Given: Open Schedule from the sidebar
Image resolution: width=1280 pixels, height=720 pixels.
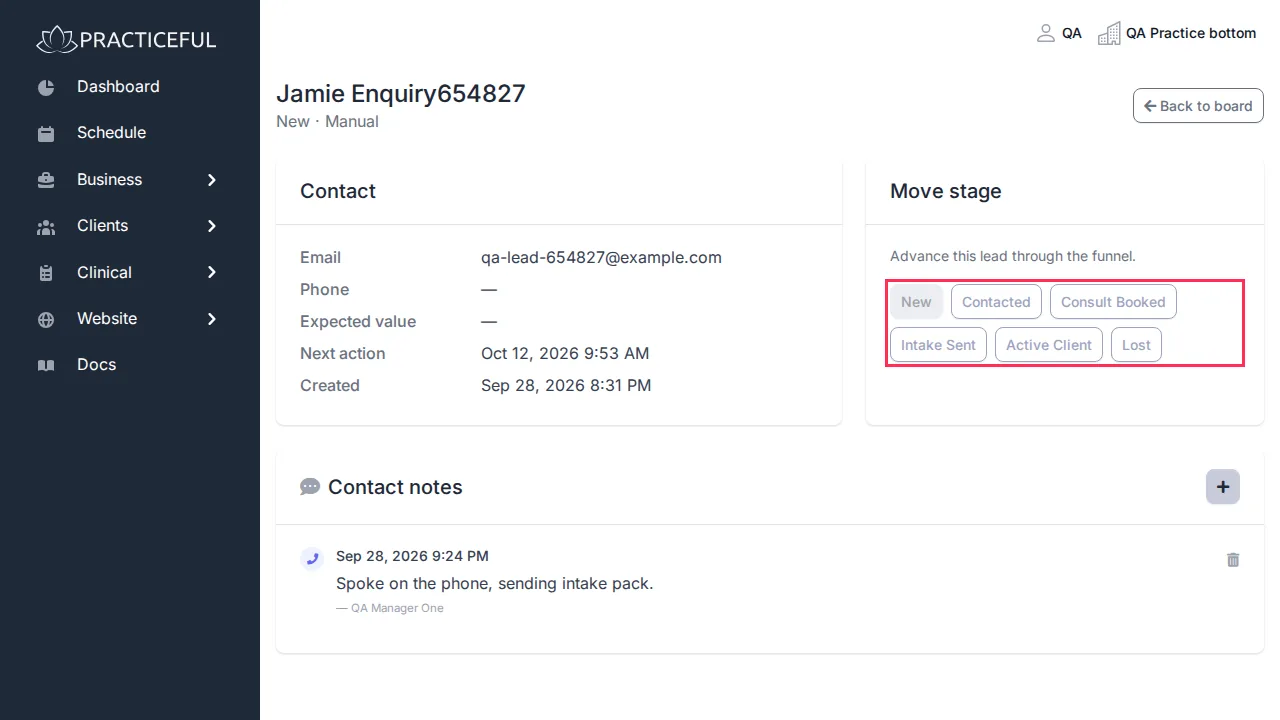Looking at the screenshot, I should point(111,133).
